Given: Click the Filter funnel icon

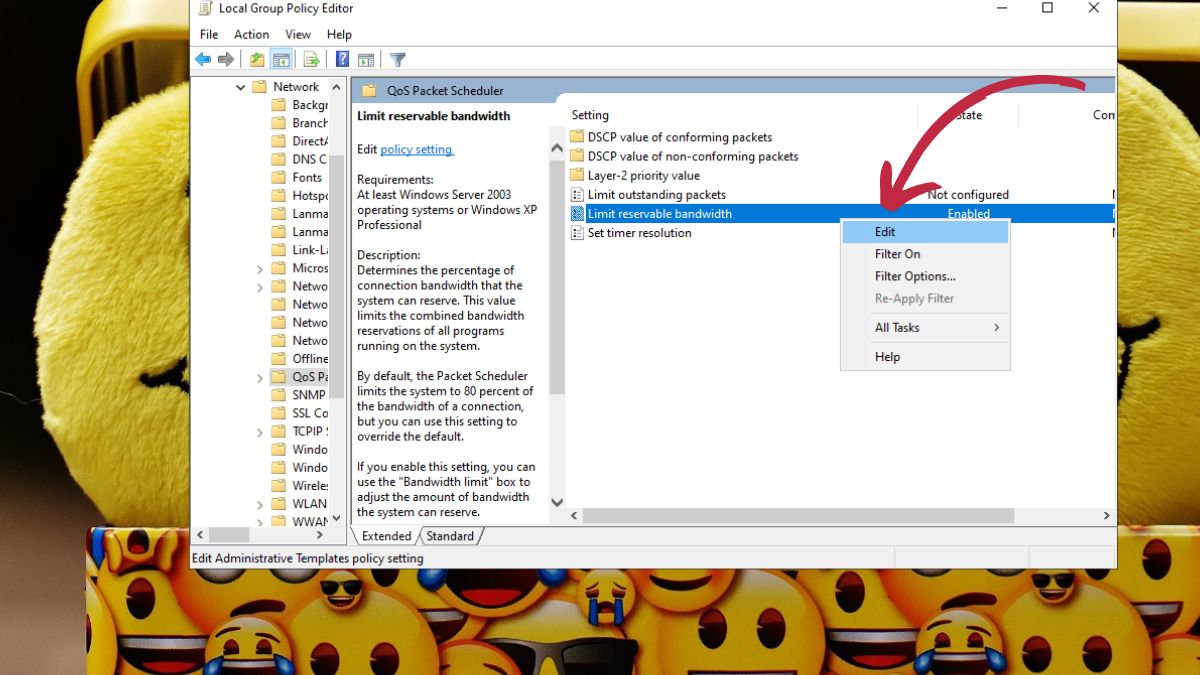Looking at the screenshot, I should (x=397, y=60).
